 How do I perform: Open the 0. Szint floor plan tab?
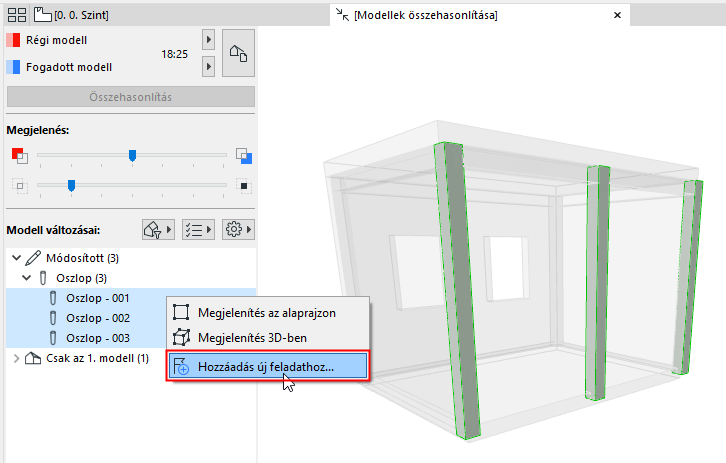tap(72, 15)
